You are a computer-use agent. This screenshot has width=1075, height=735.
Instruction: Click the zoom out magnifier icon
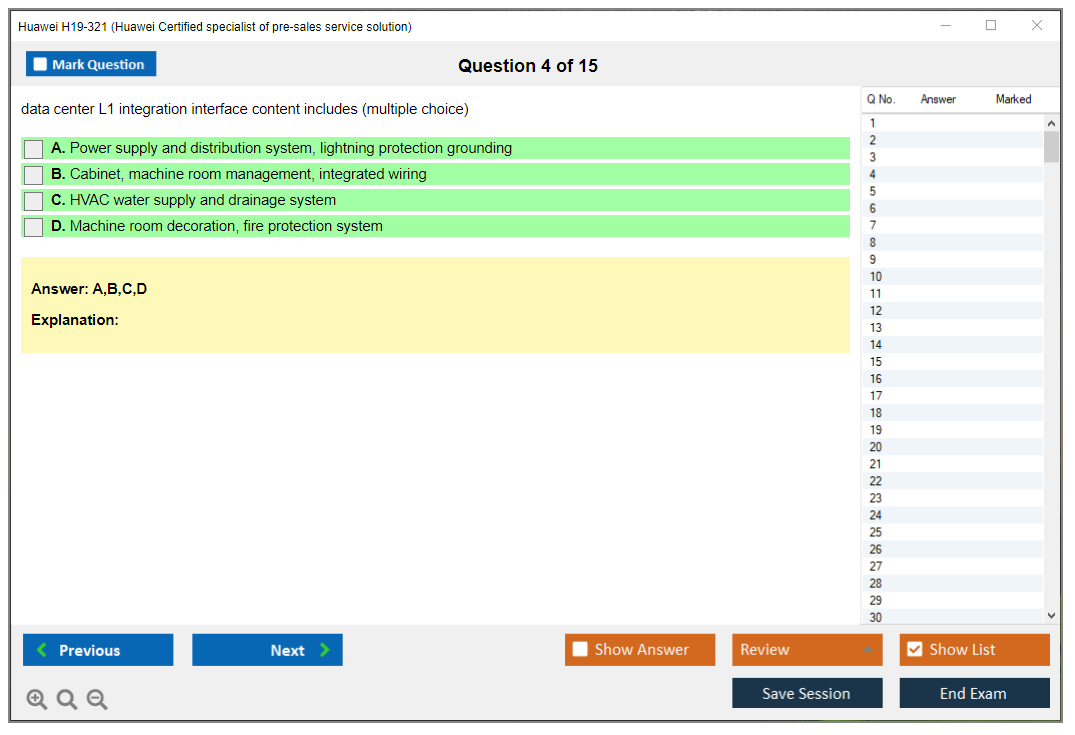point(97,699)
